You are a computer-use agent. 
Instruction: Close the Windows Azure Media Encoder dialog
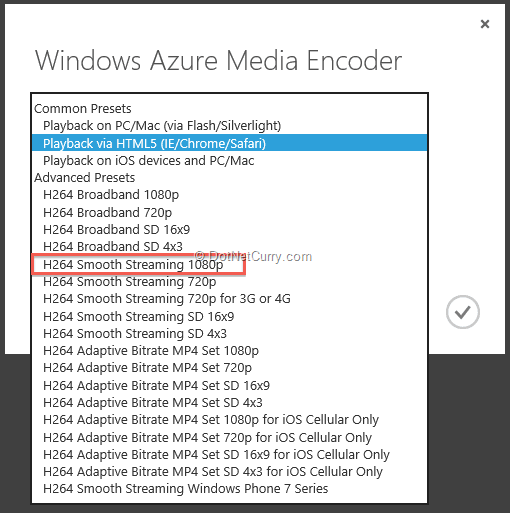(x=485, y=24)
